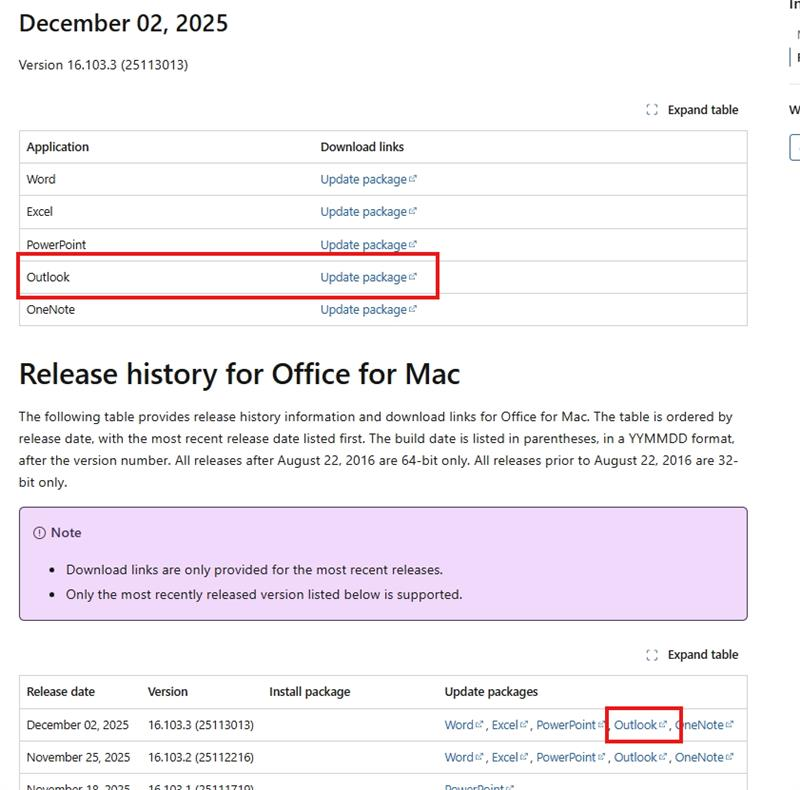Image resolution: width=800 pixels, height=790 pixels.
Task: Select the "16.103.3 (25113013)" version cell
Action: [x=201, y=725]
